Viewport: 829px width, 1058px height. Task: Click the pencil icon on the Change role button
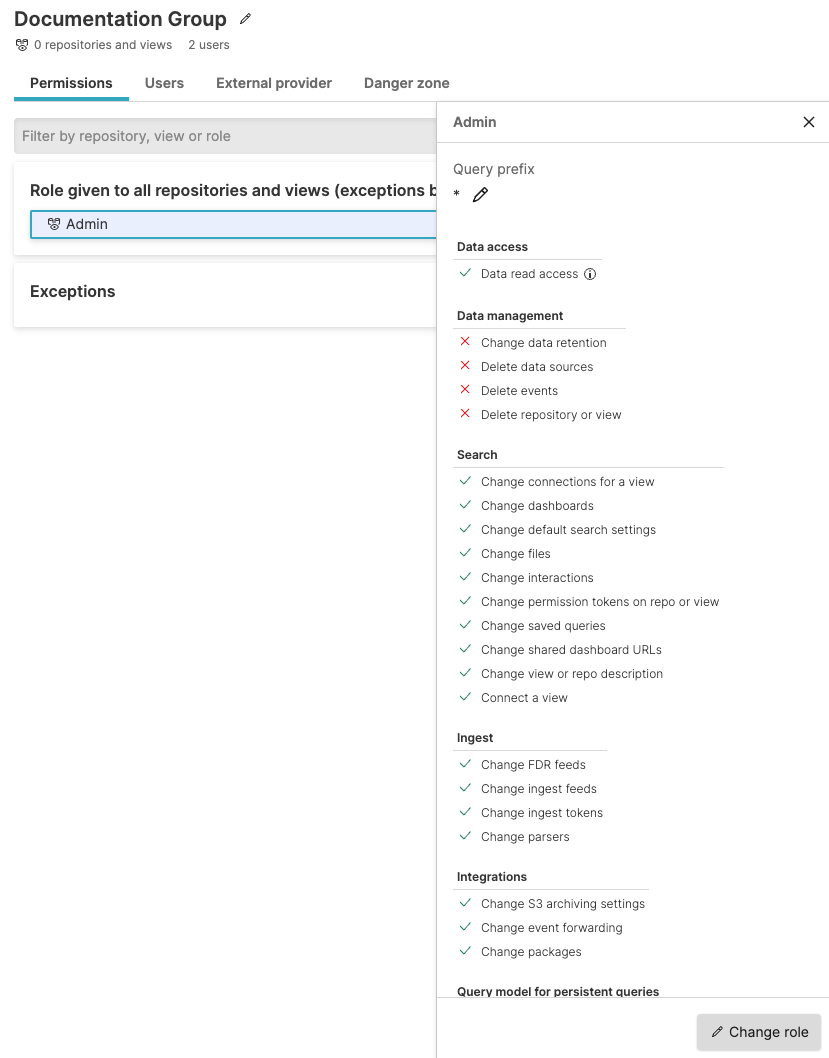click(719, 1031)
